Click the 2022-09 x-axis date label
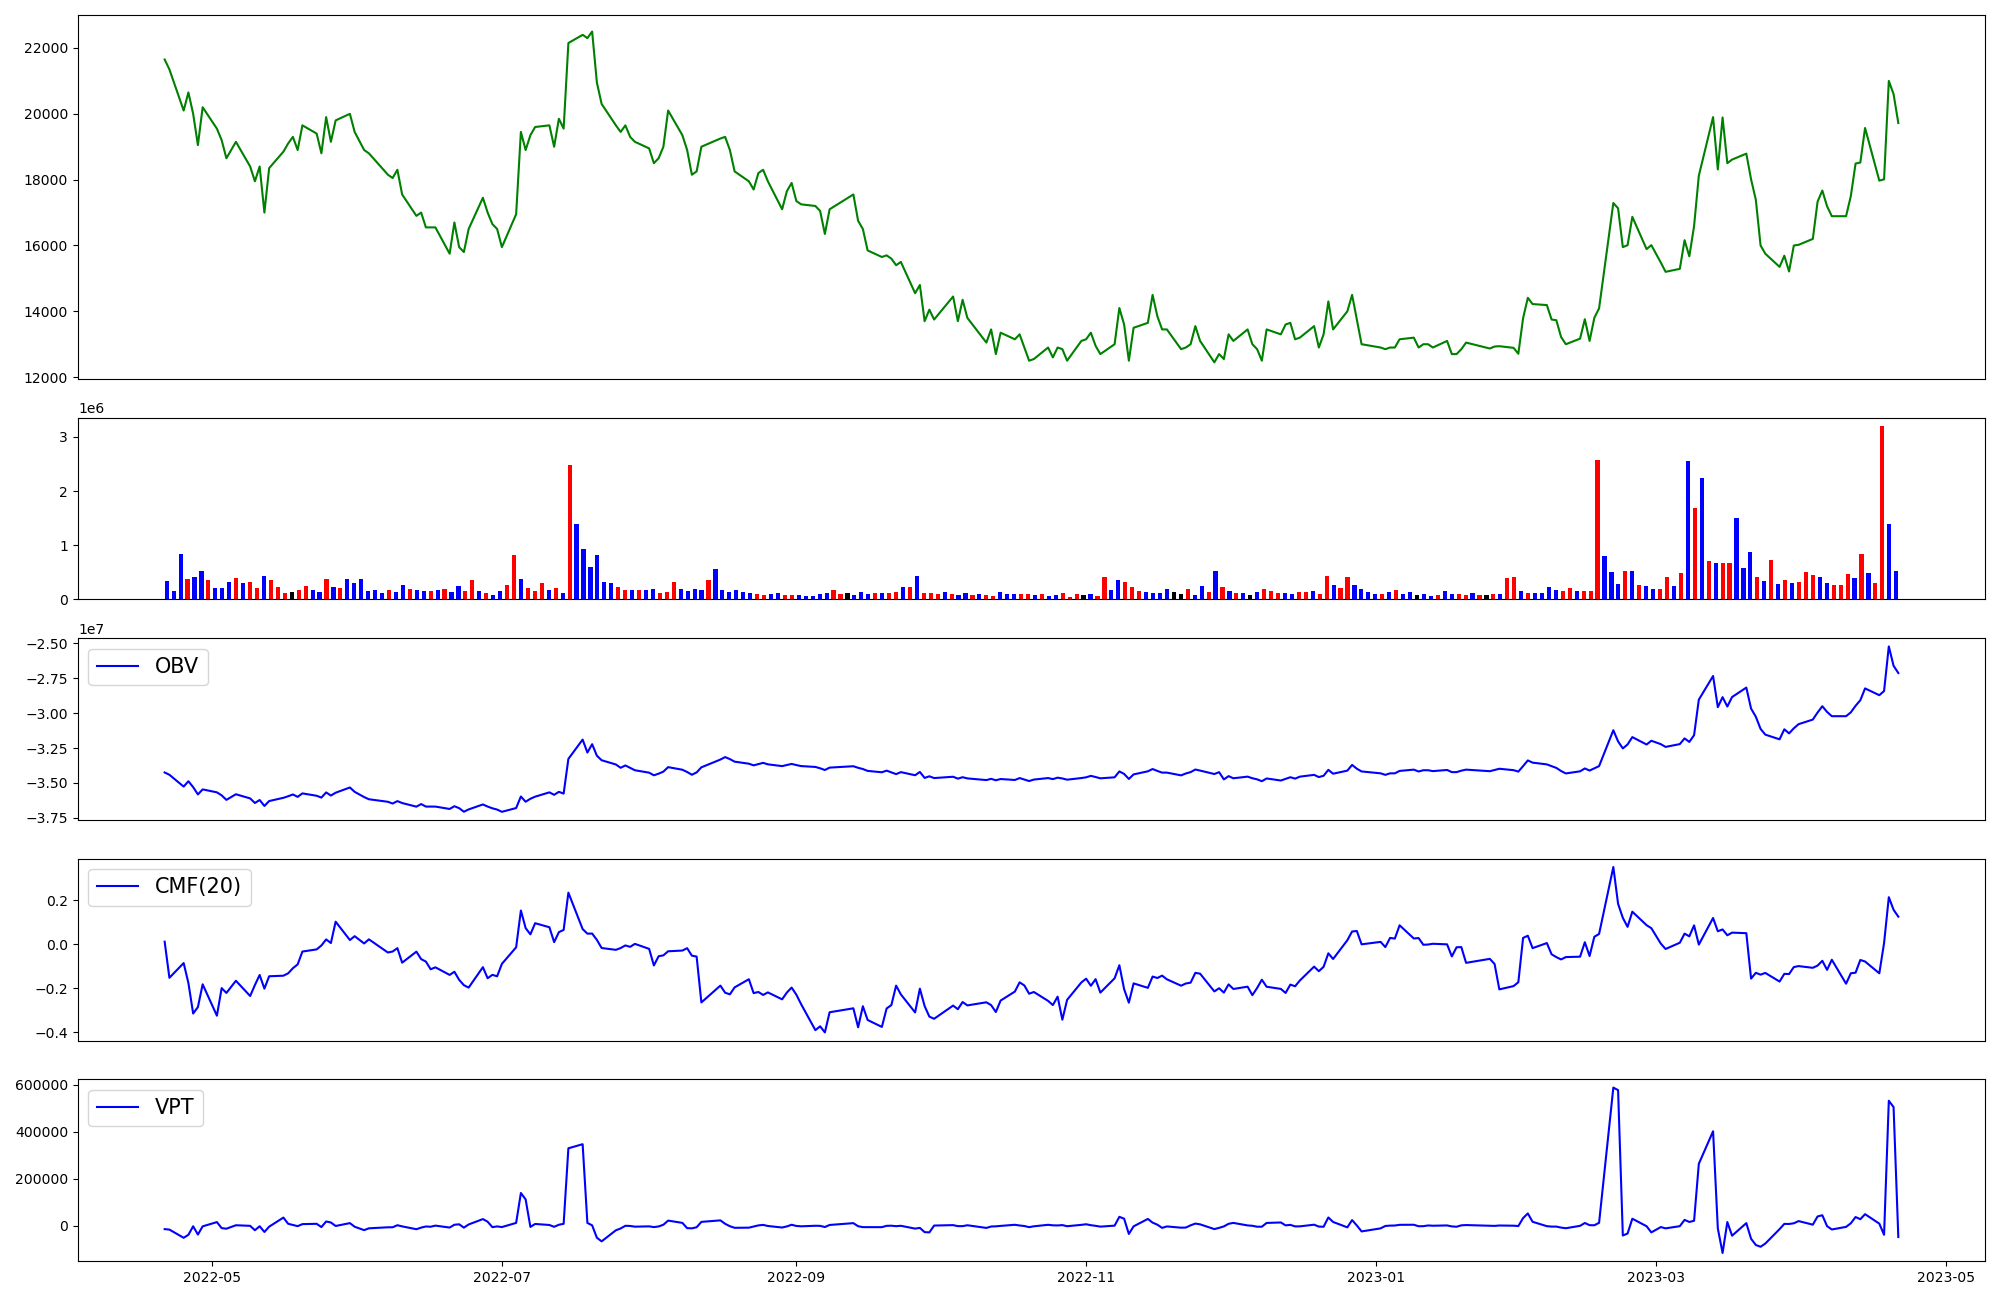This screenshot has width=2000, height=1300. [796, 1277]
